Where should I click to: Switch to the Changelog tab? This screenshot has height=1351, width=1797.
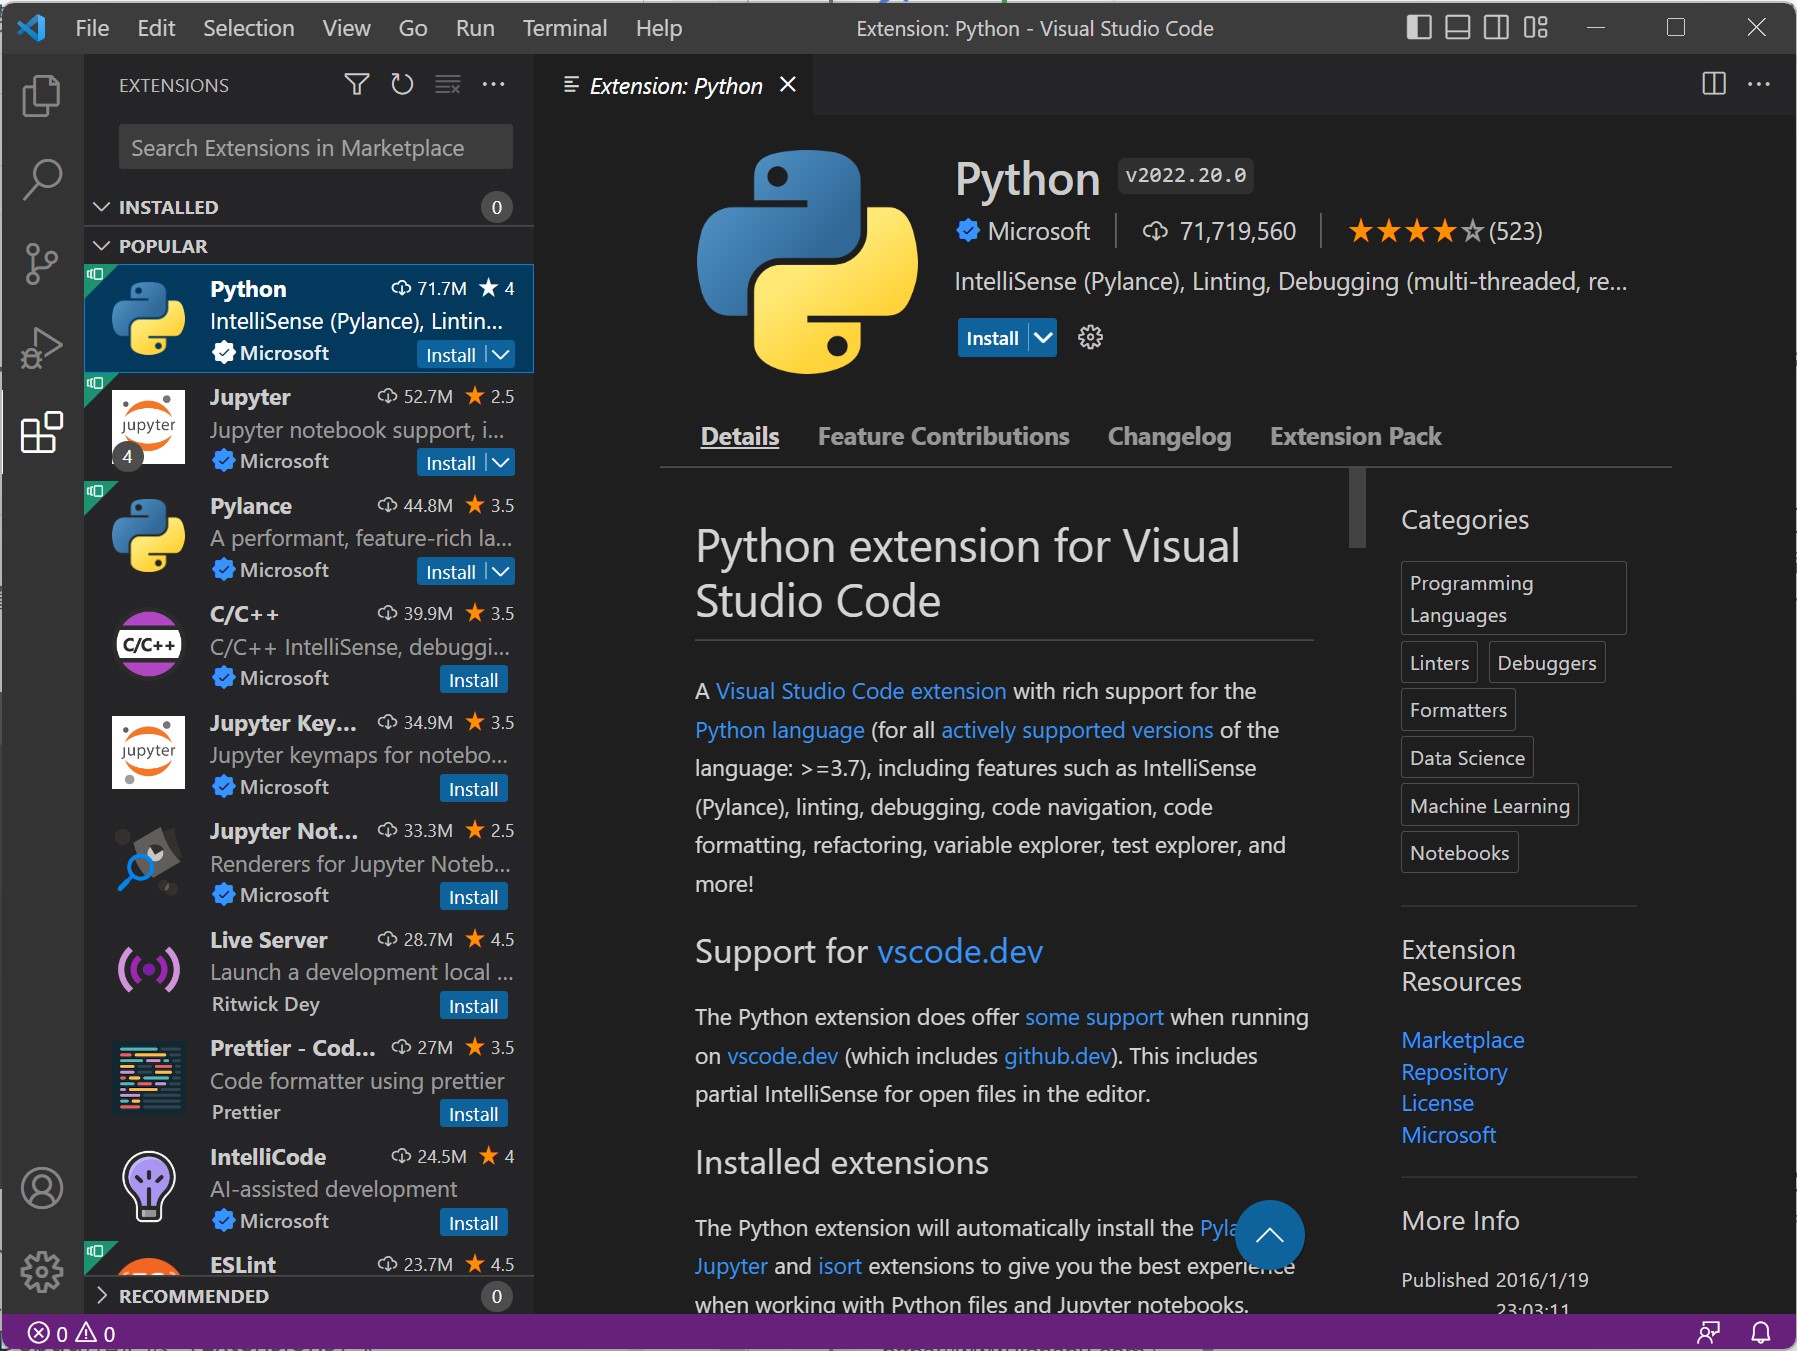coord(1169,436)
